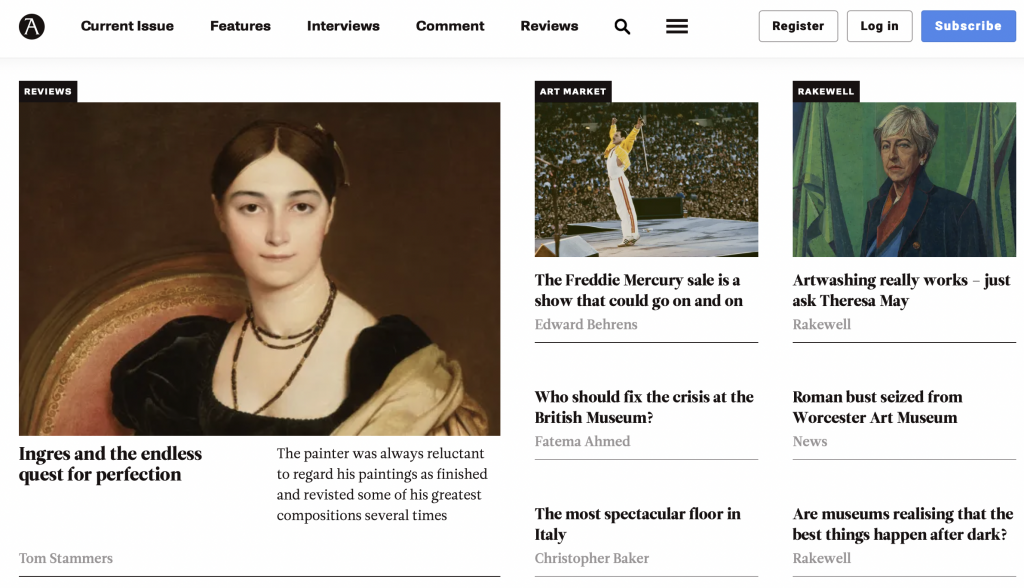Open 'The Freddie Mercury sale' article headline
This screenshot has width=1024, height=588.
[x=639, y=290]
